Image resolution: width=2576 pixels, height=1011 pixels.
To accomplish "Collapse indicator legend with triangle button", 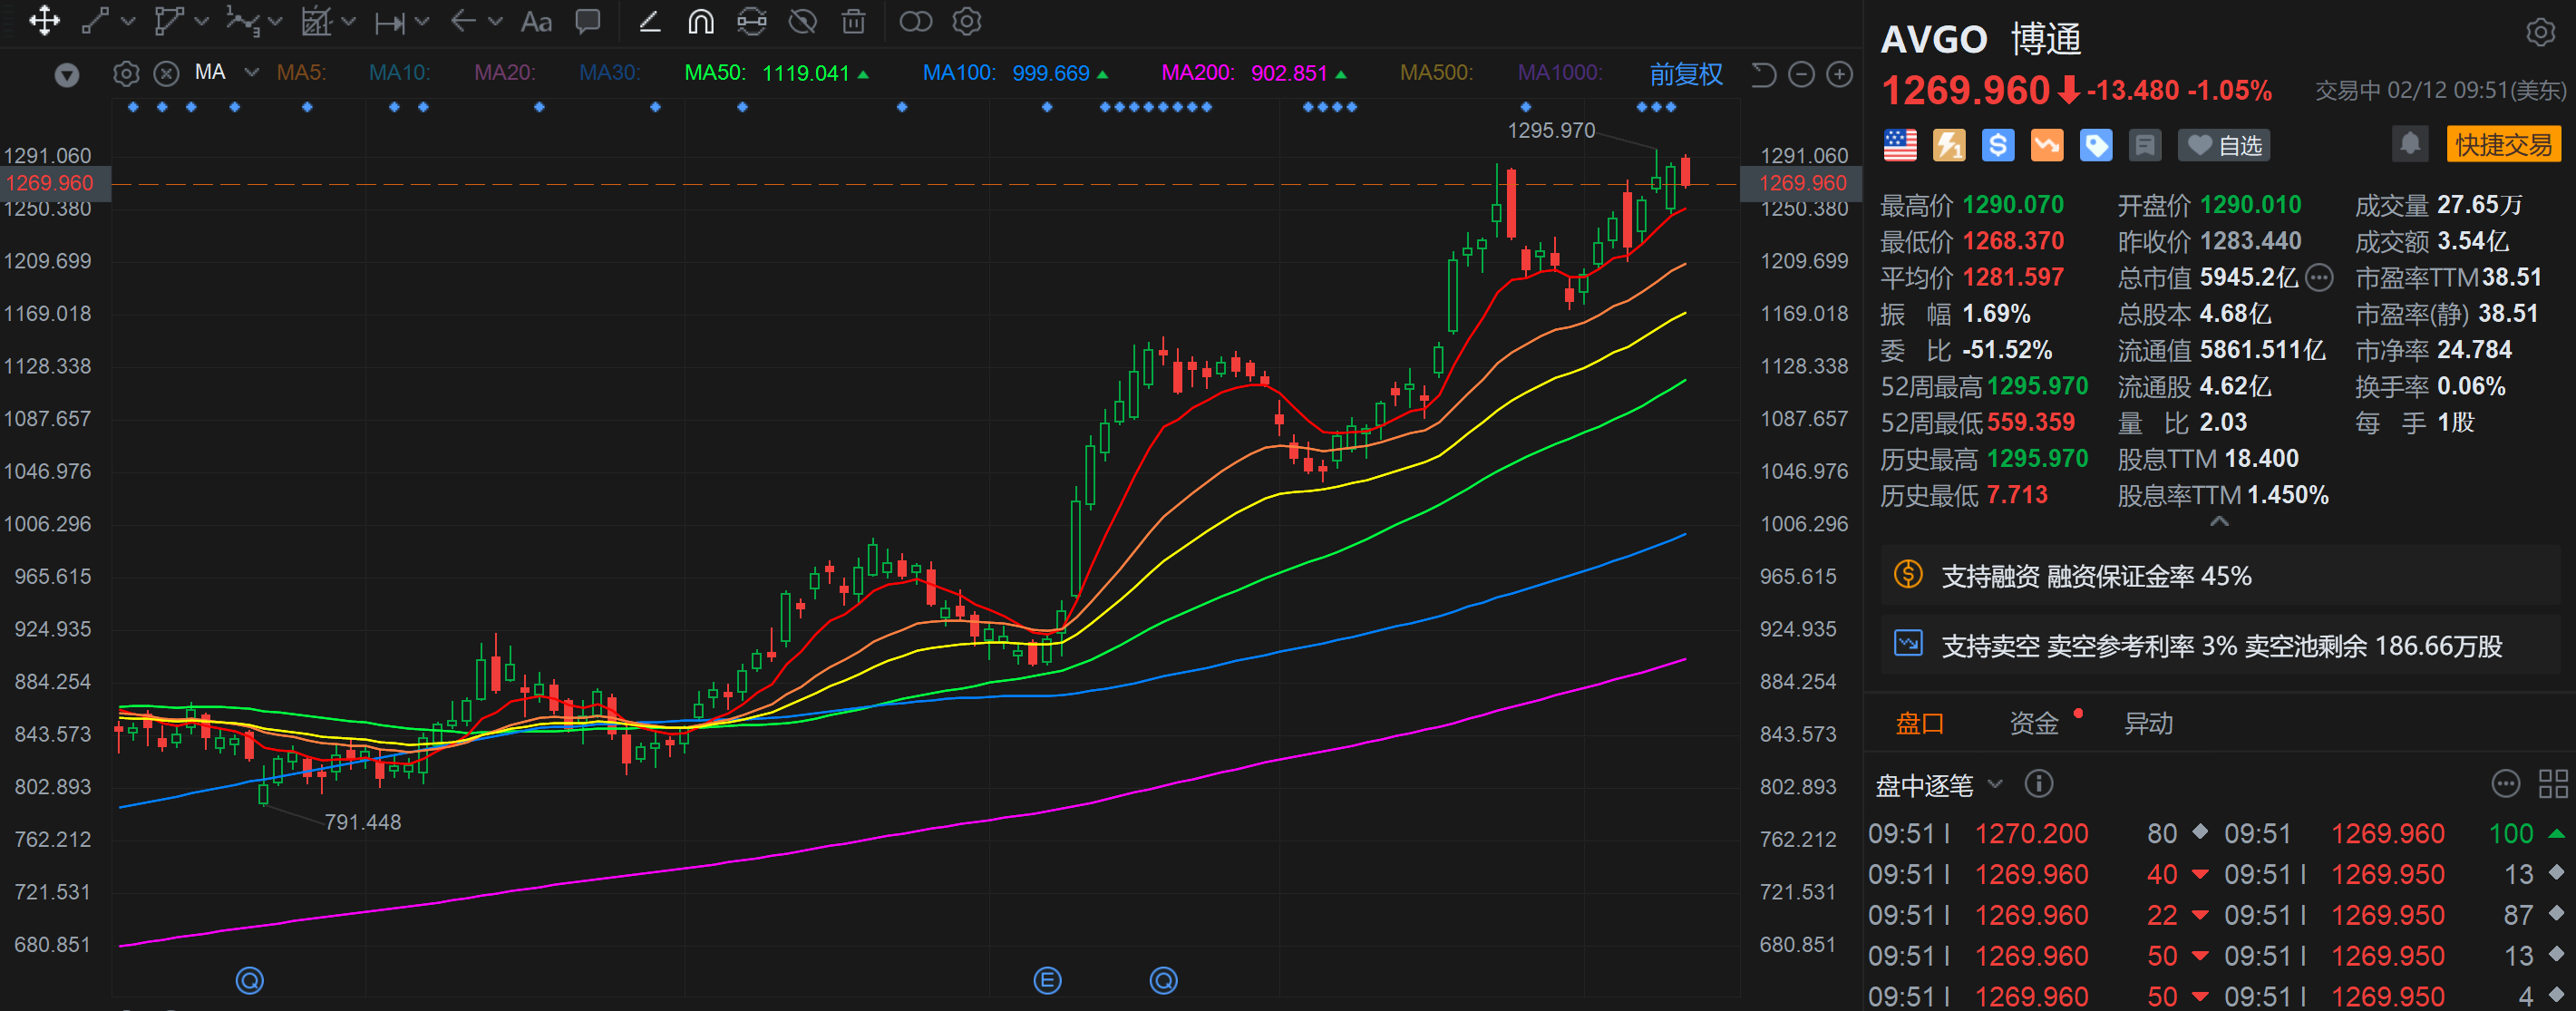I will coord(67,75).
